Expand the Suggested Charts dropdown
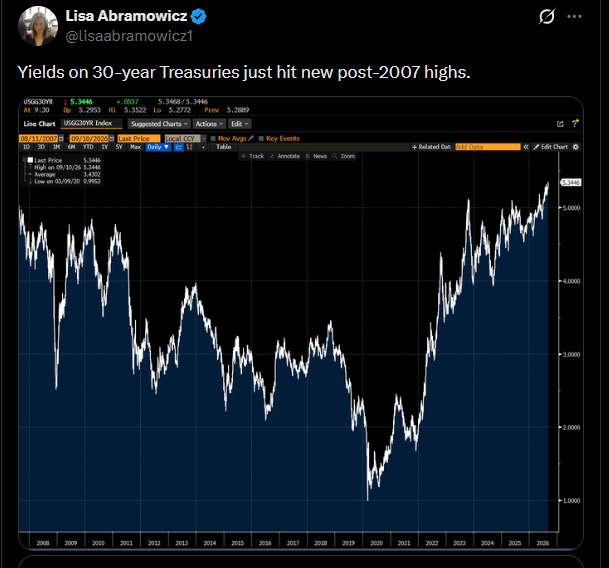Image resolution: width=609 pixels, height=568 pixels. pyautogui.click(x=159, y=124)
